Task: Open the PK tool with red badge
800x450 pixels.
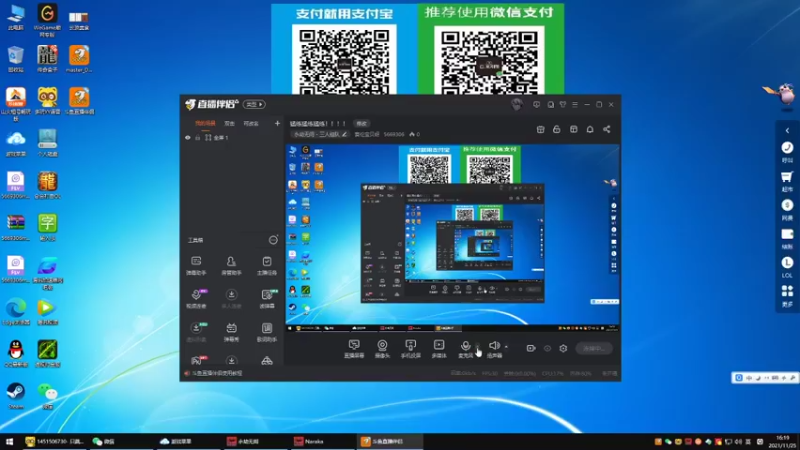Action: pos(196,360)
